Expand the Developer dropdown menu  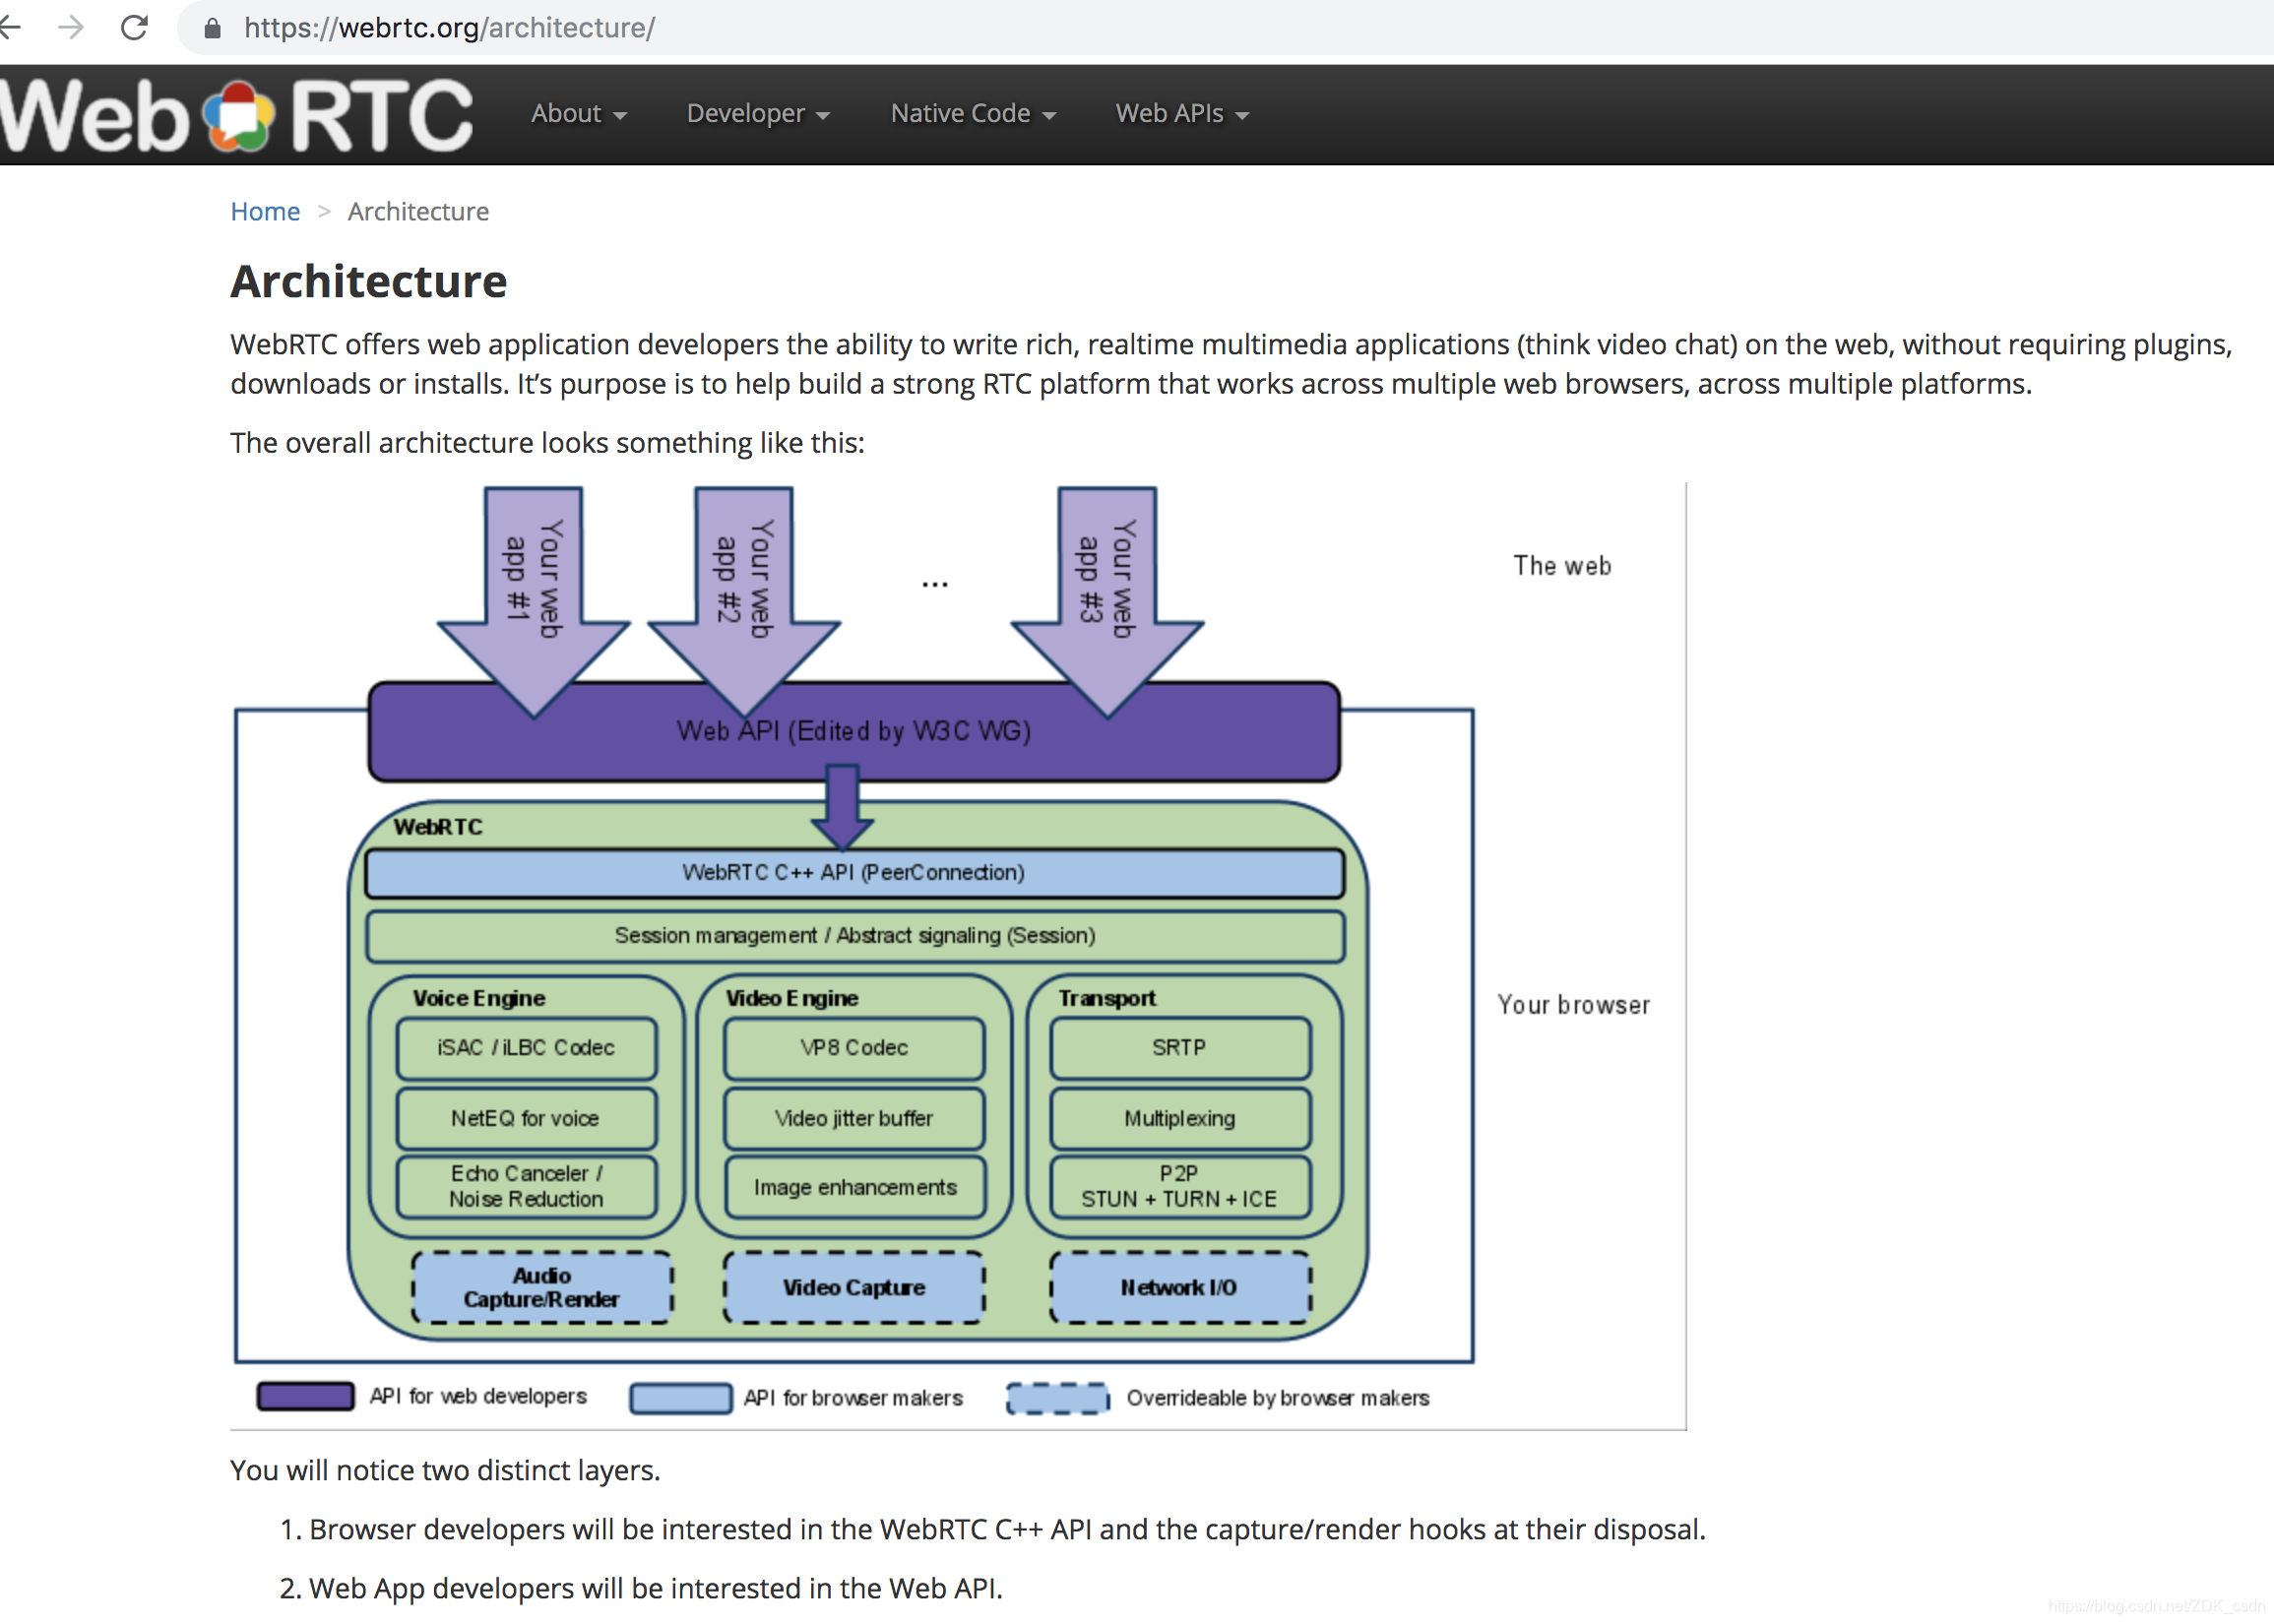[757, 114]
